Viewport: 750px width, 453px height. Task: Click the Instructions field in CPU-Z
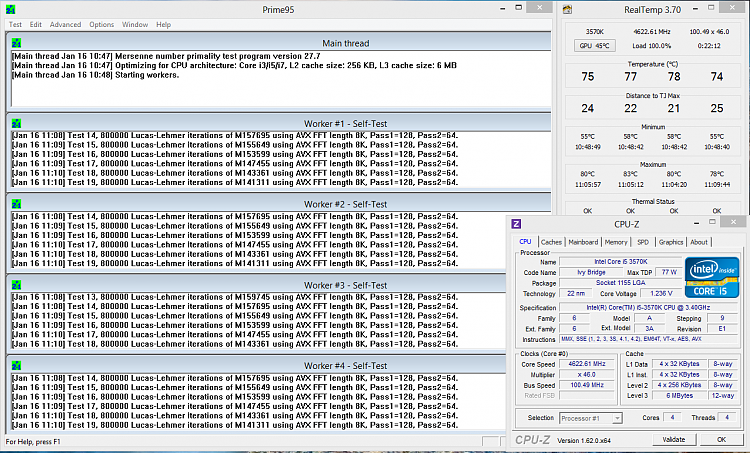click(x=648, y=339)
